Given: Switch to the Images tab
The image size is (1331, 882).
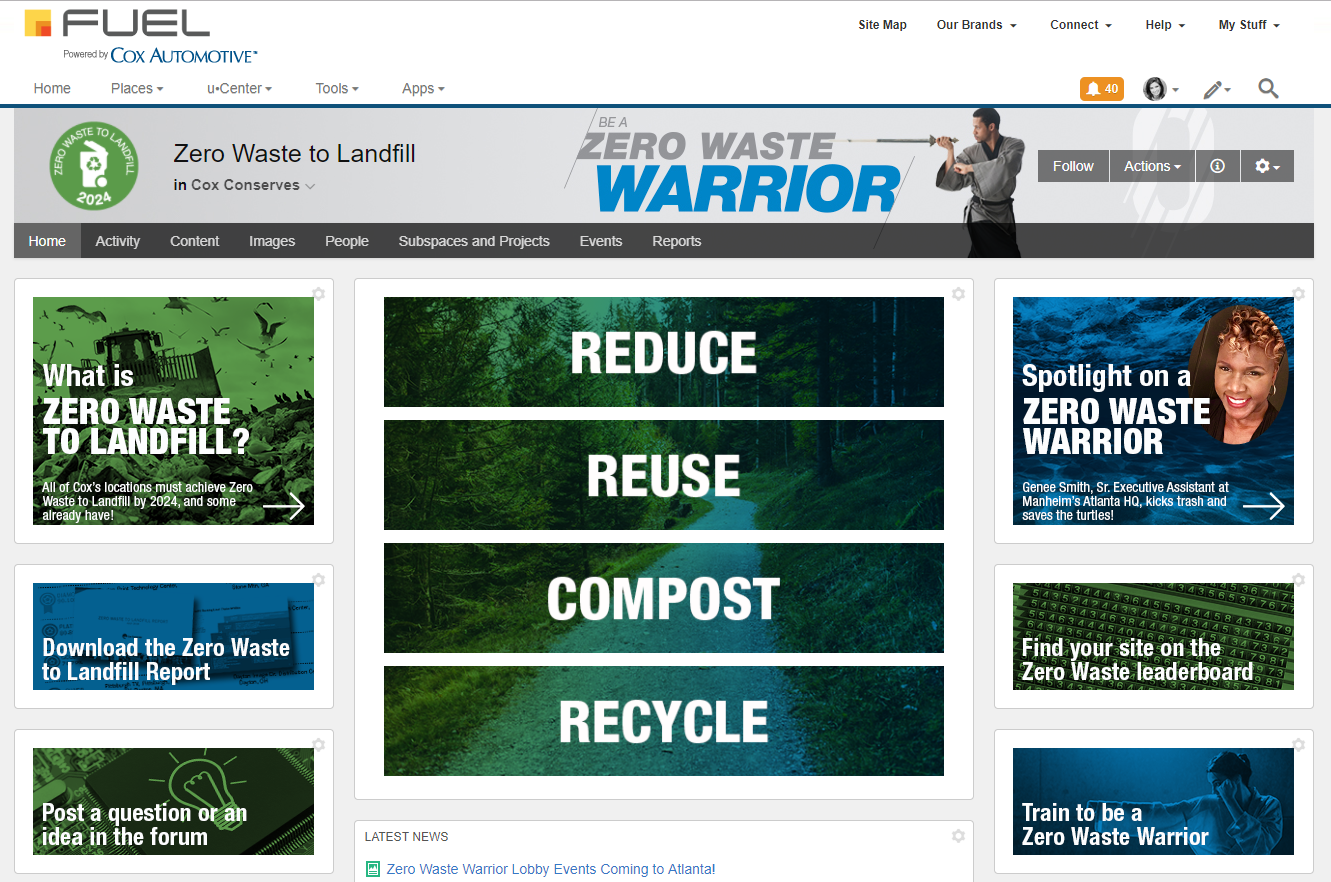Looking at the screenshot, I should (x=272, y=241).
